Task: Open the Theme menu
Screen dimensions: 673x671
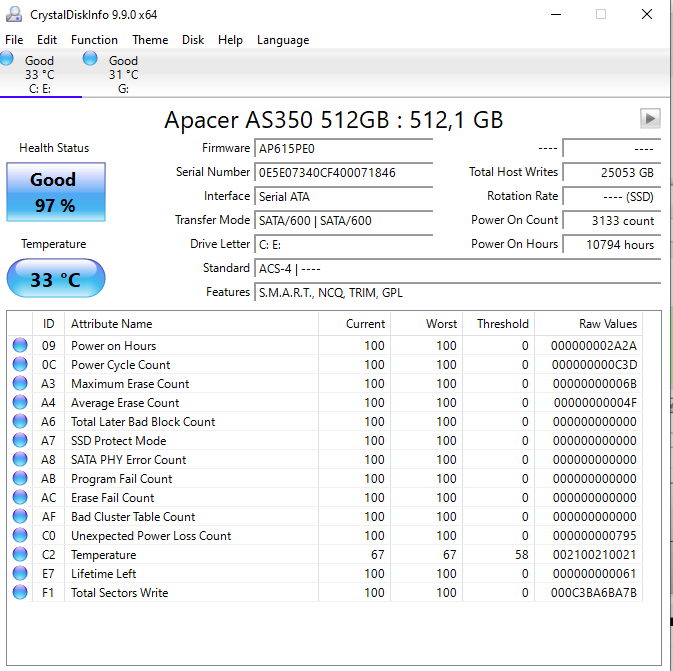Action: coord(150,40)
